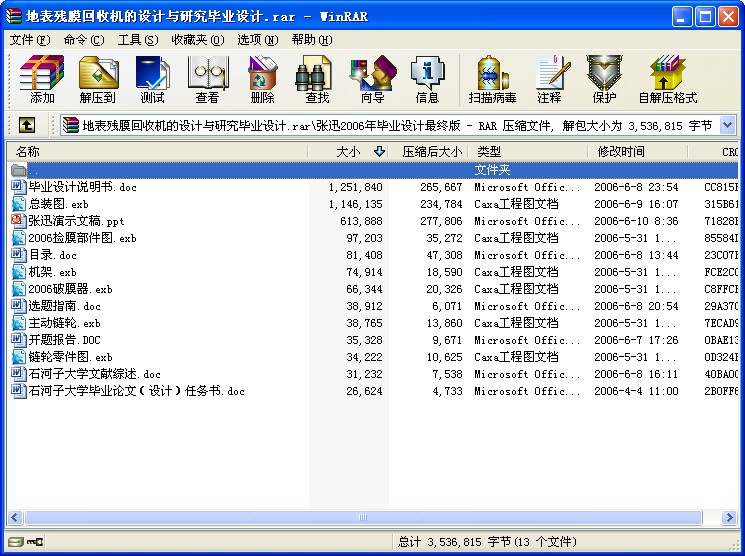Open the 收藏夹(O) menu
This screenshot has height=556, width=745.
(198, 40)
